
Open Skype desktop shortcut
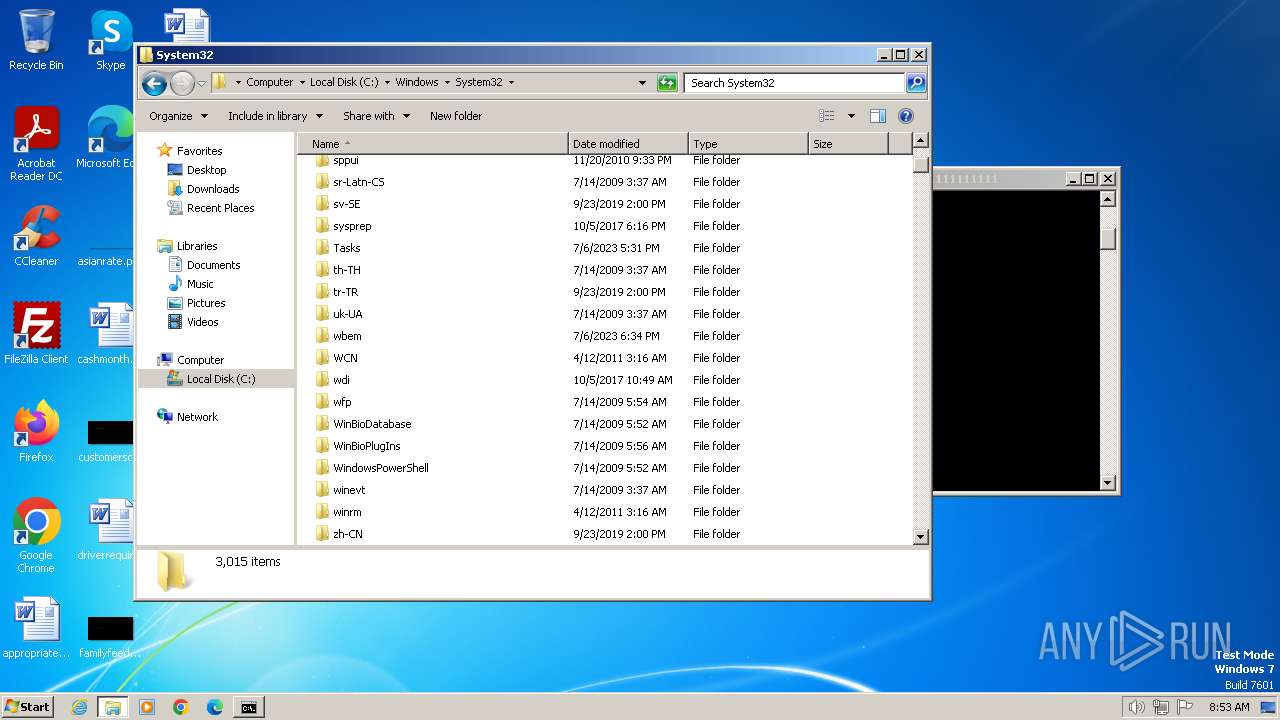pos(110,40)
